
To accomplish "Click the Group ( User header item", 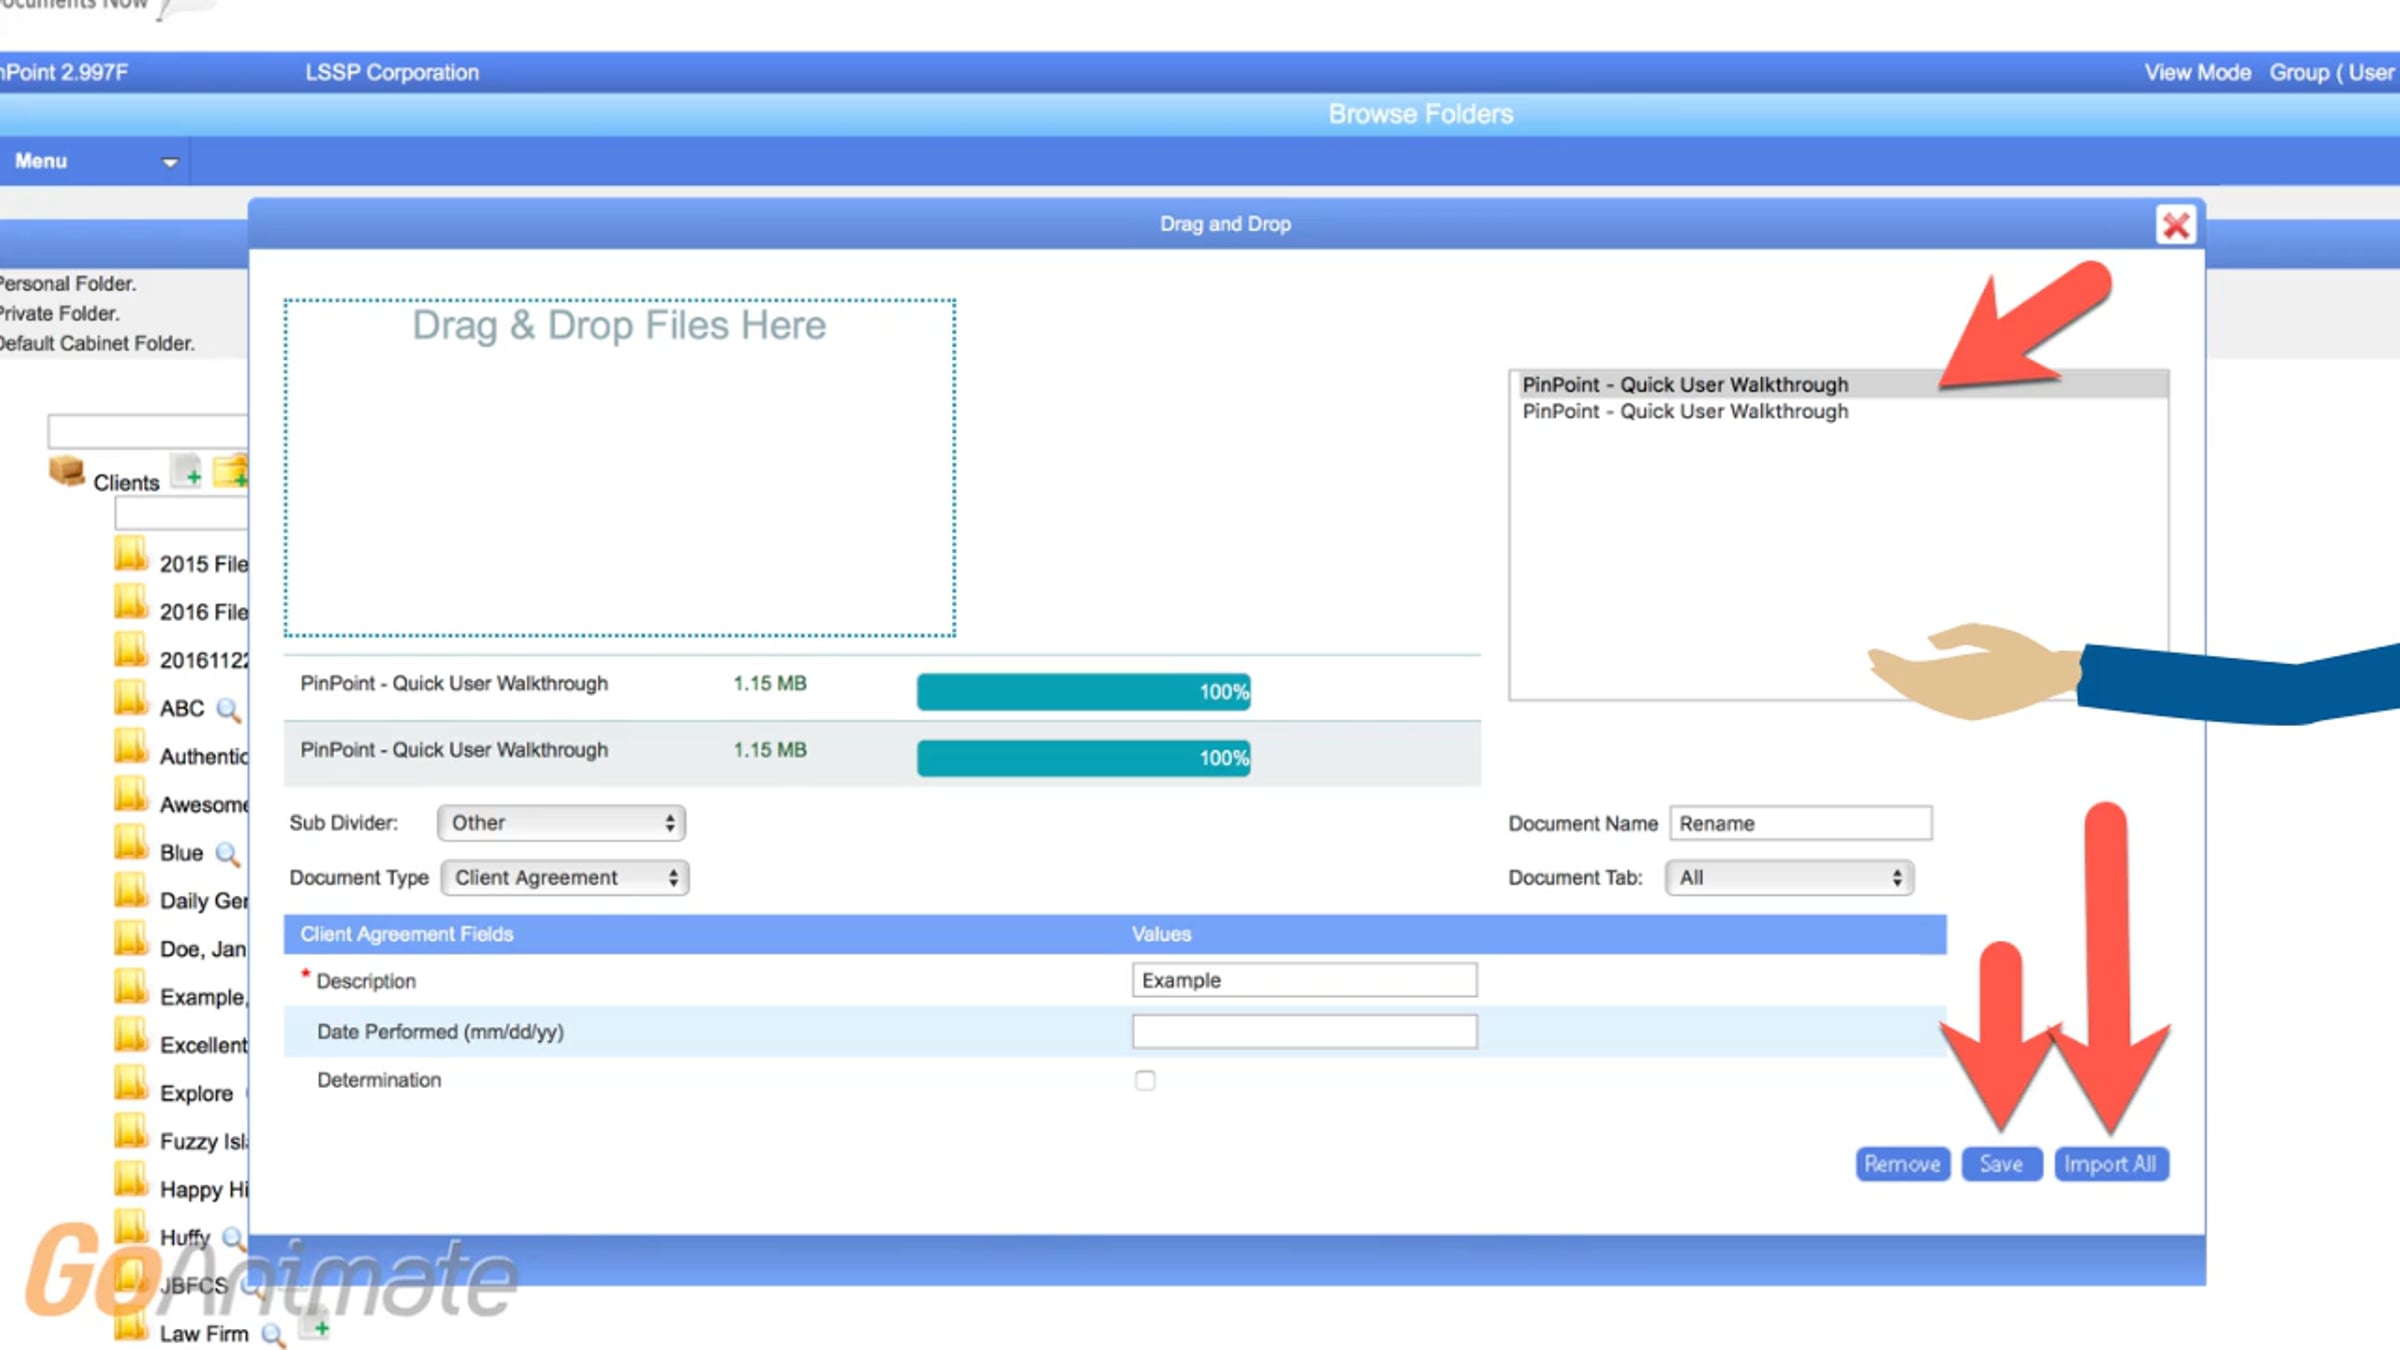I will pyautogui.click(x=2332, y=73).
